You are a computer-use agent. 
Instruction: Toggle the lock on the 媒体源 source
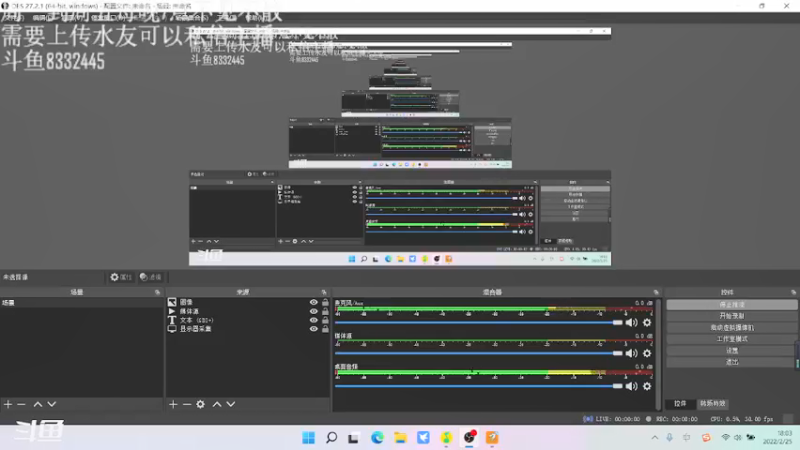[x=325, y=311]
